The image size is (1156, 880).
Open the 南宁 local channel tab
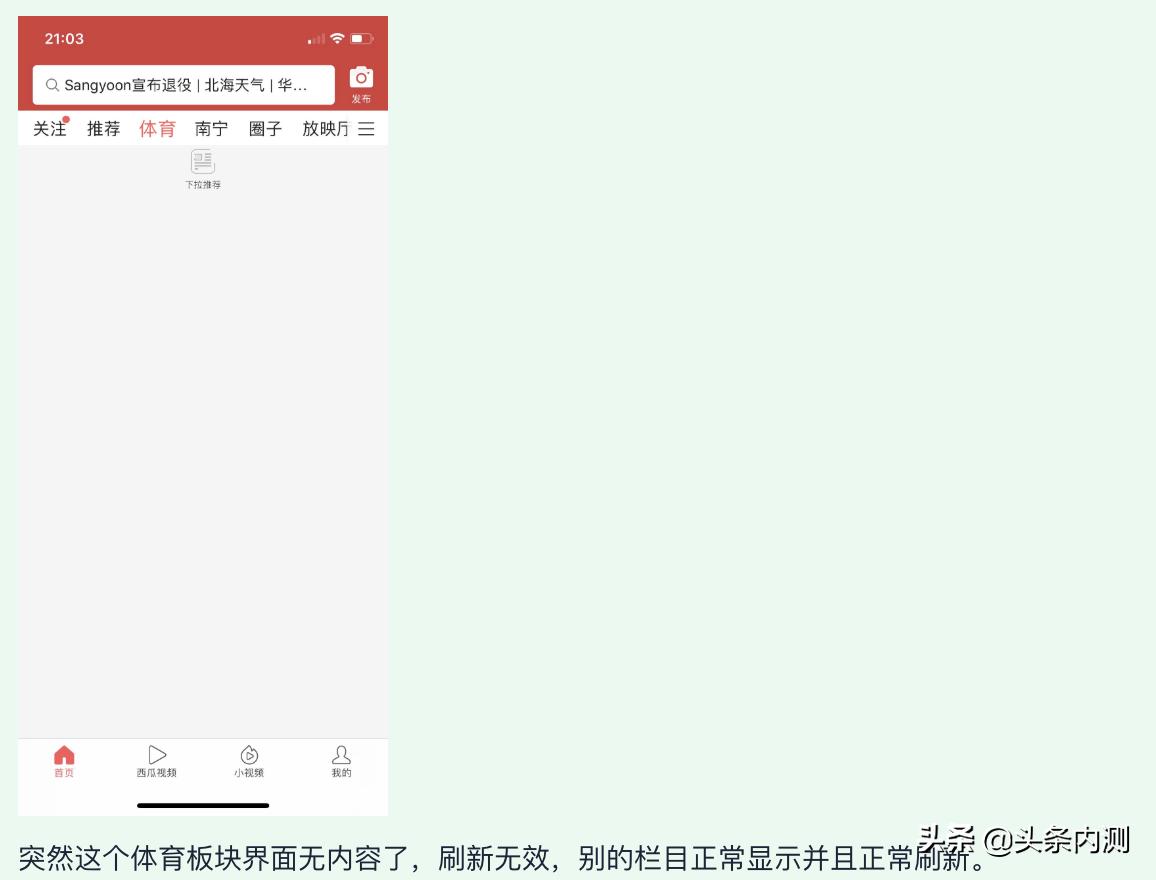click(211, 128)
